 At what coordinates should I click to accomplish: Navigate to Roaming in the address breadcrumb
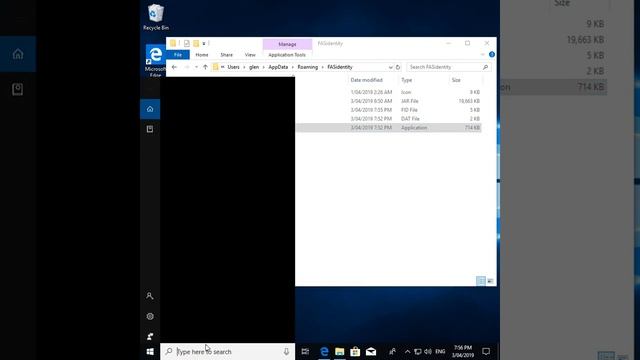(308, 67)
